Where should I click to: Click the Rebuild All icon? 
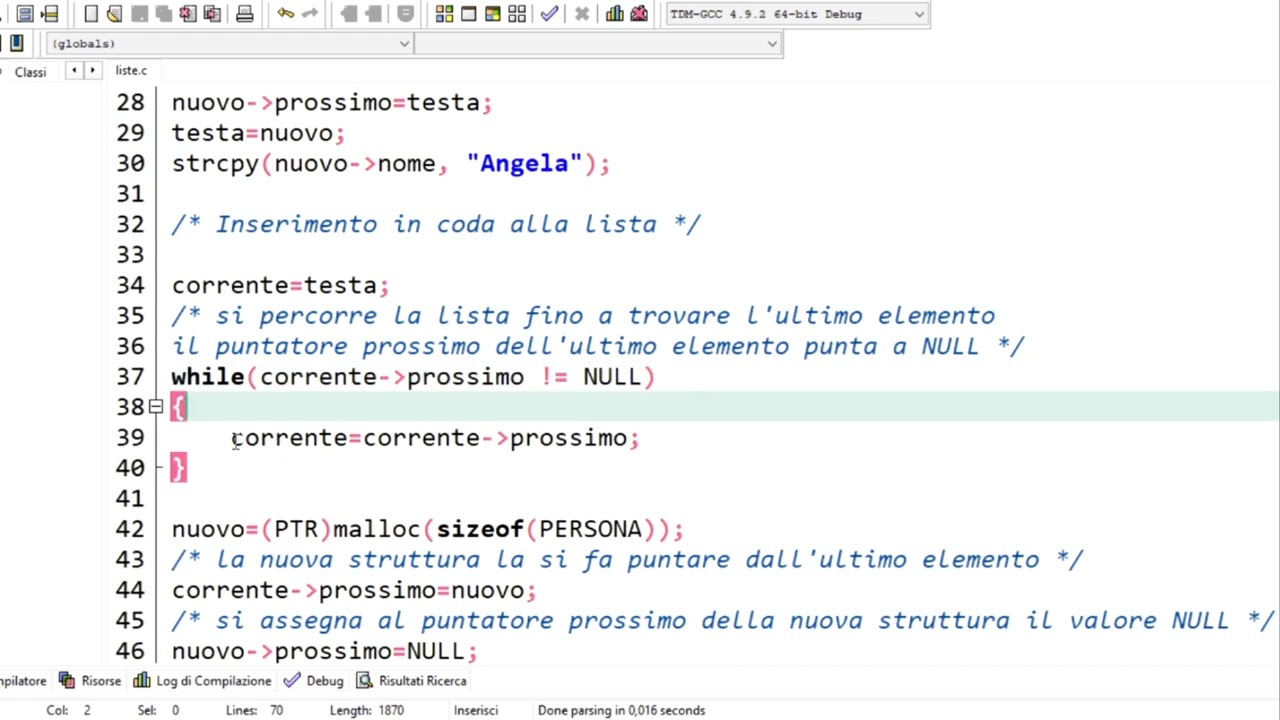517,14
